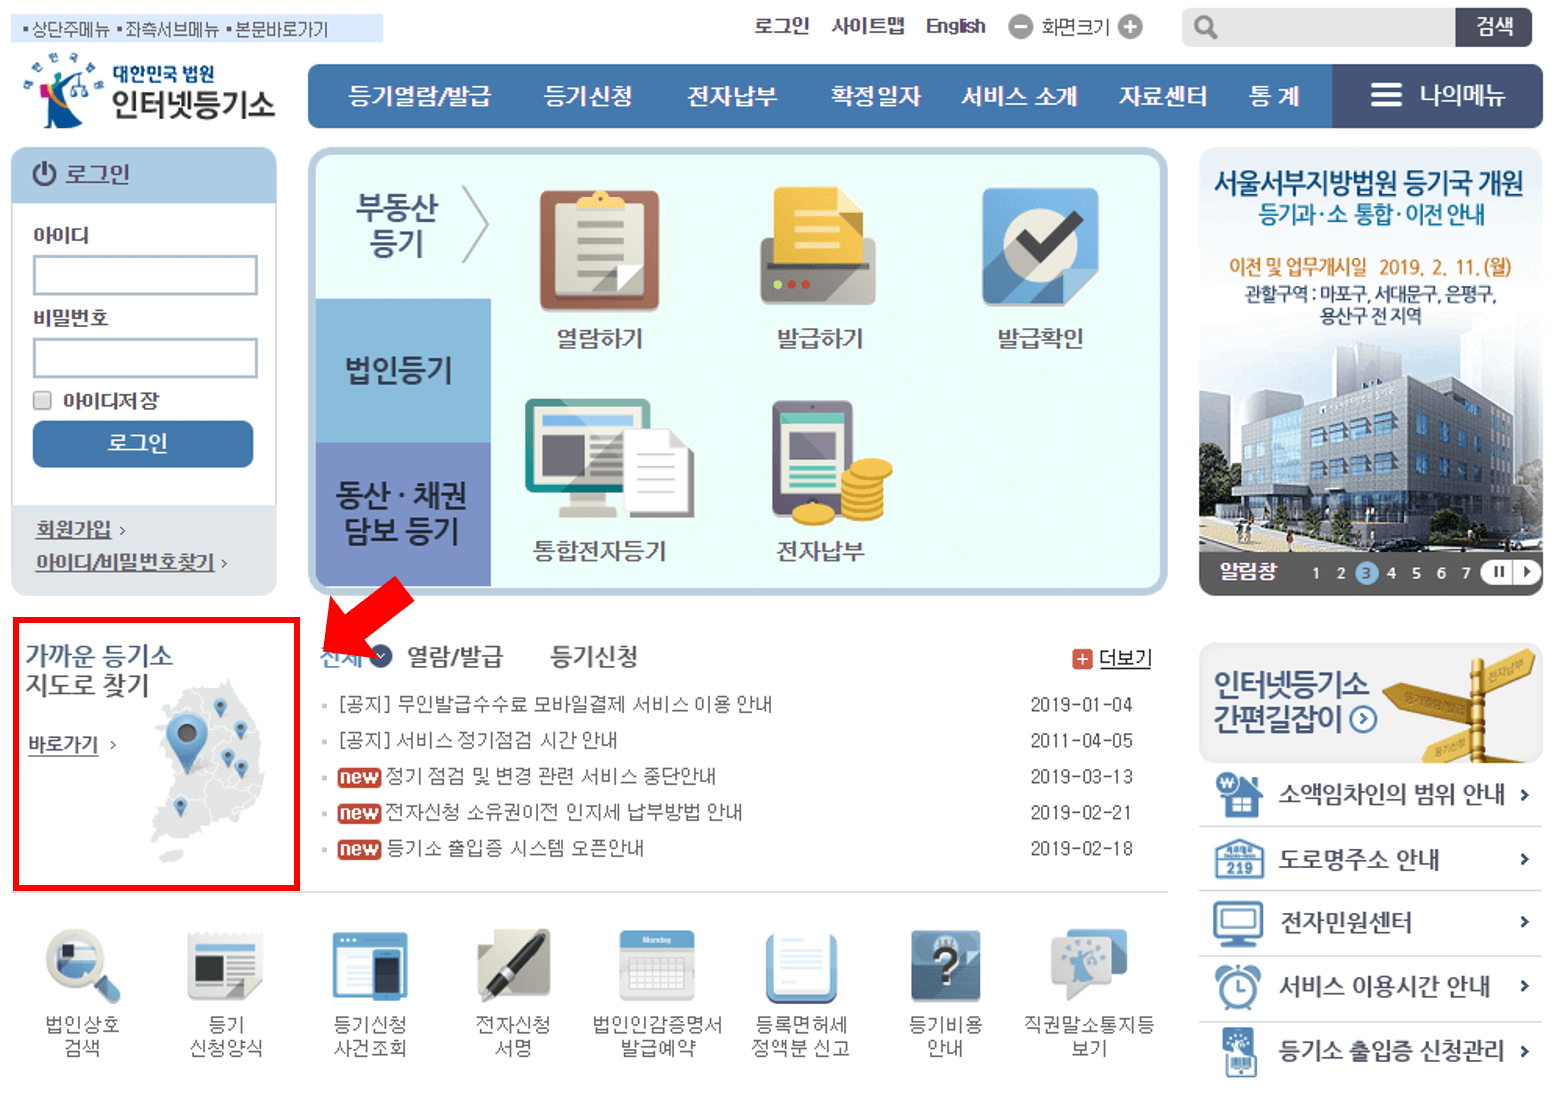Open the 자료센터 menu
1554x1093 pixels.
[x=1163, y=95]
